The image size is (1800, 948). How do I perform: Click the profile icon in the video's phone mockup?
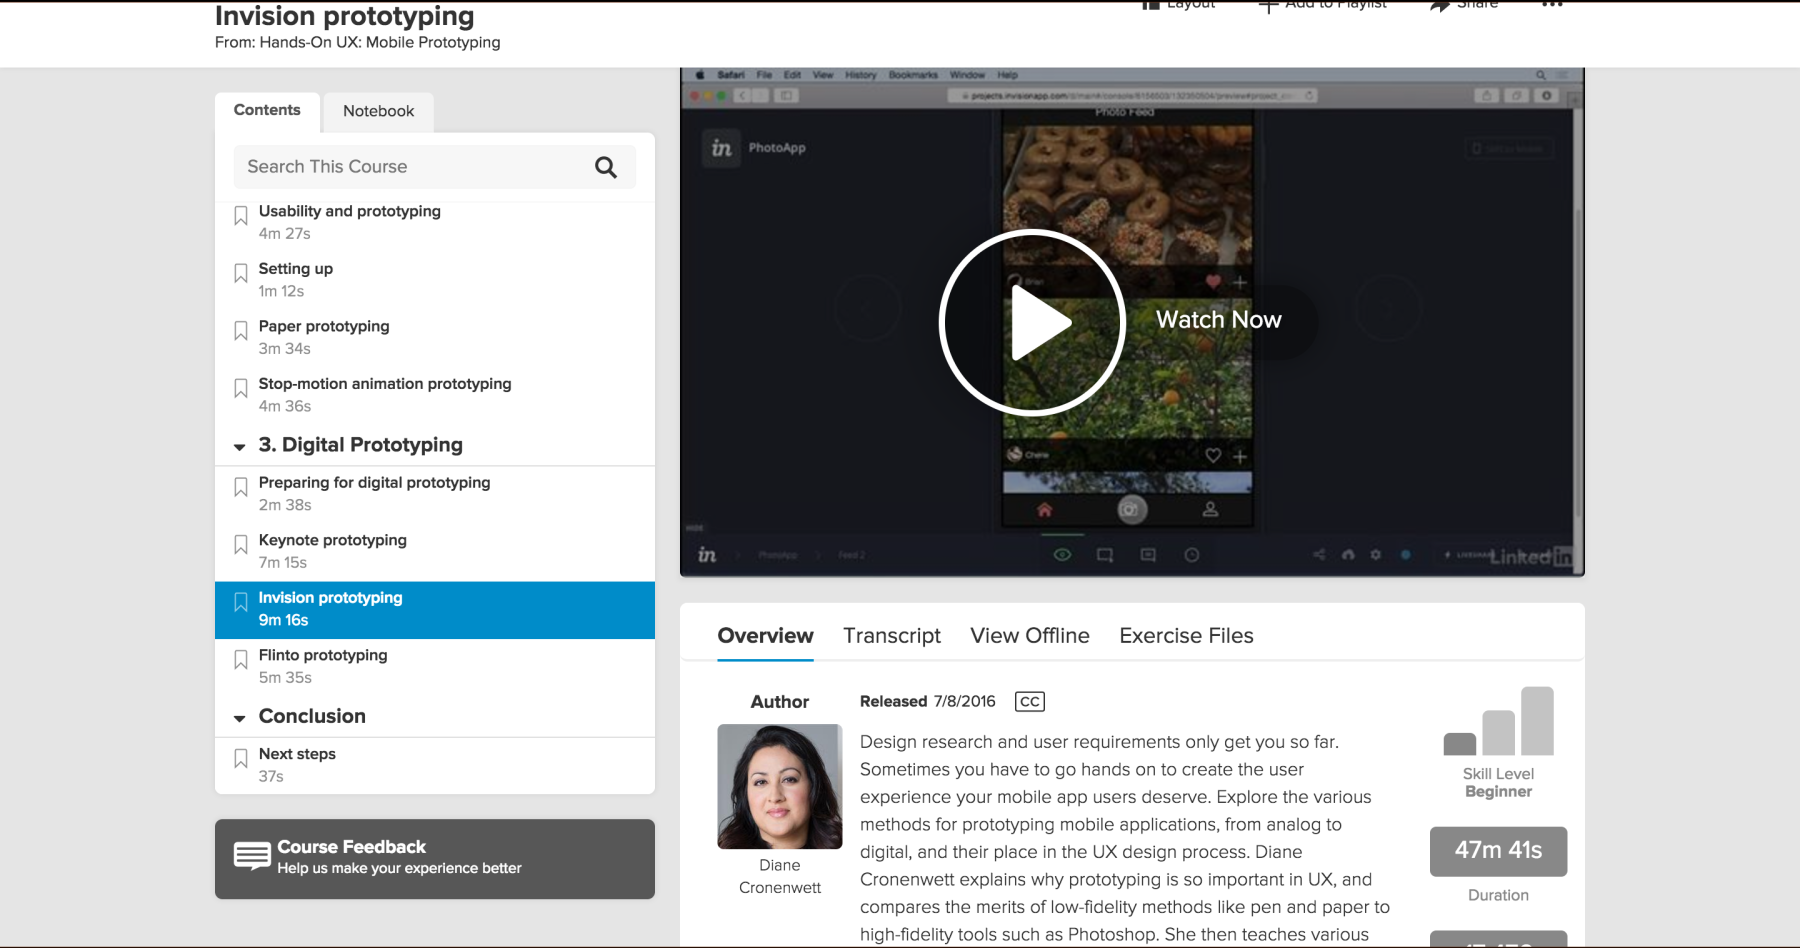tap(1210, 509)
